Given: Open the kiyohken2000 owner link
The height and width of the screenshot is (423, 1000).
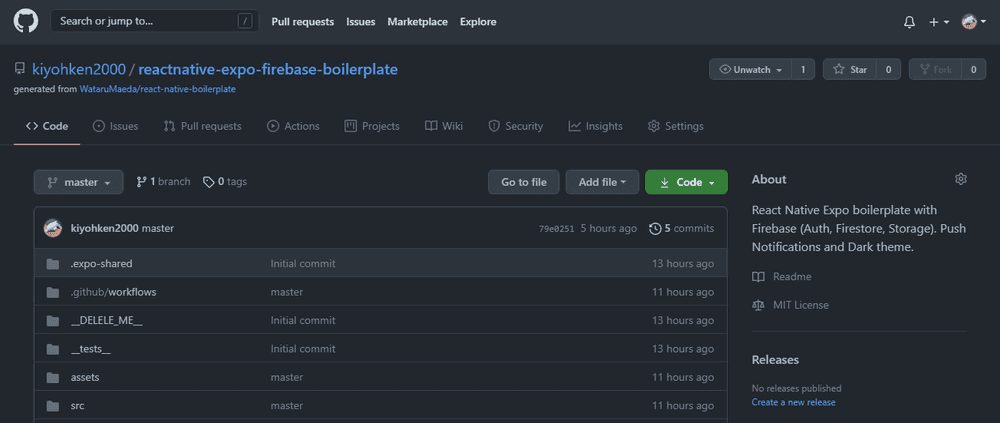Looking at the screenshot, I should (78, 70).
